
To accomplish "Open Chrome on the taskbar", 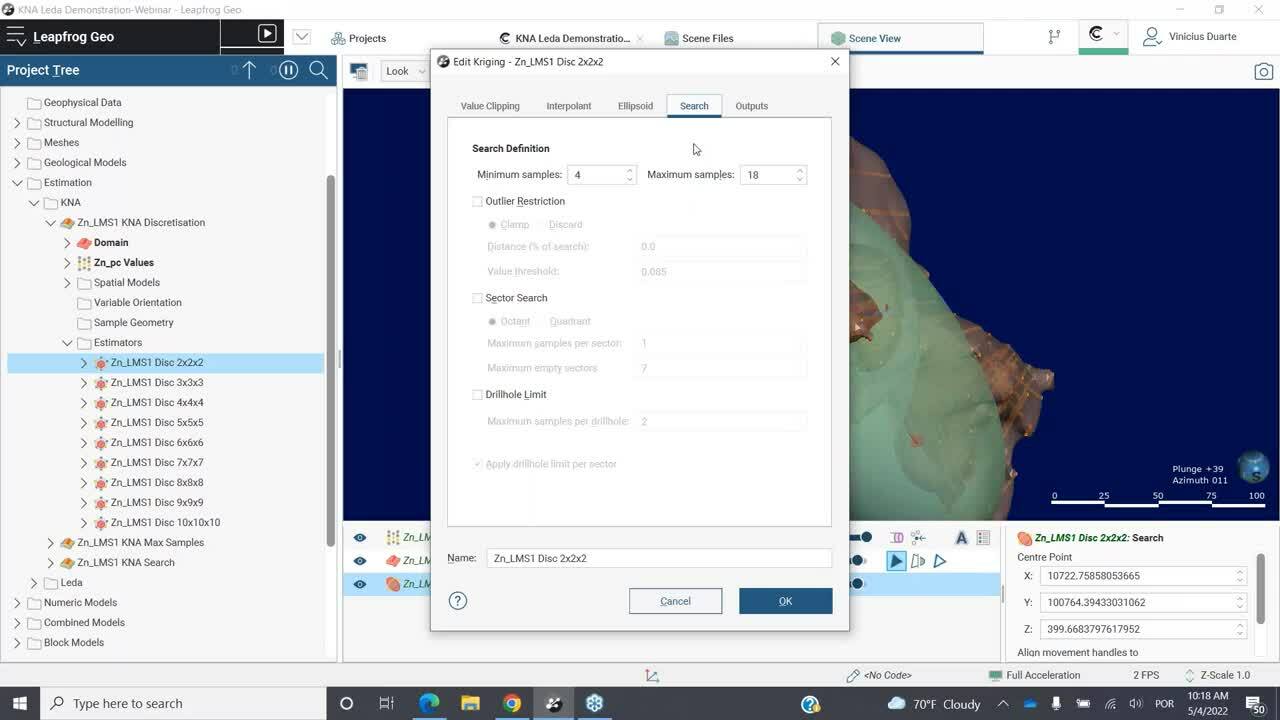I will point(511,703).
